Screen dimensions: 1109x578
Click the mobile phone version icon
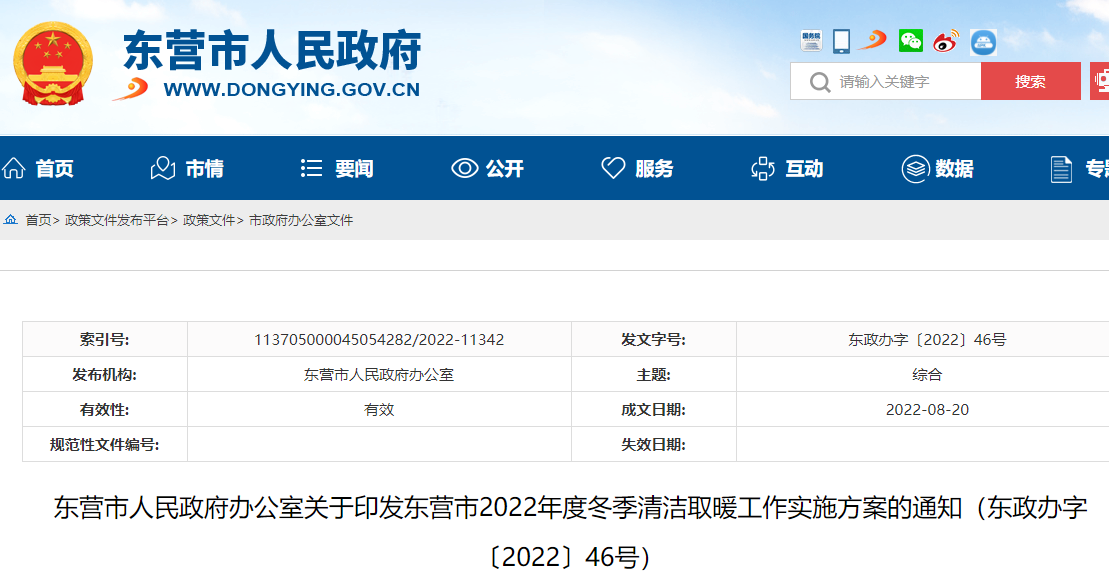[x=842, y=40]
